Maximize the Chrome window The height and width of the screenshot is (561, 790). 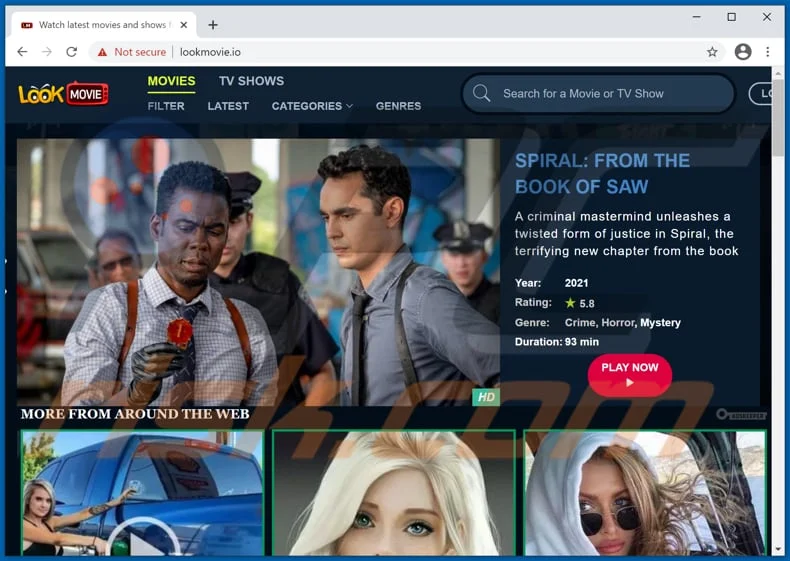[x=732, y=17]
